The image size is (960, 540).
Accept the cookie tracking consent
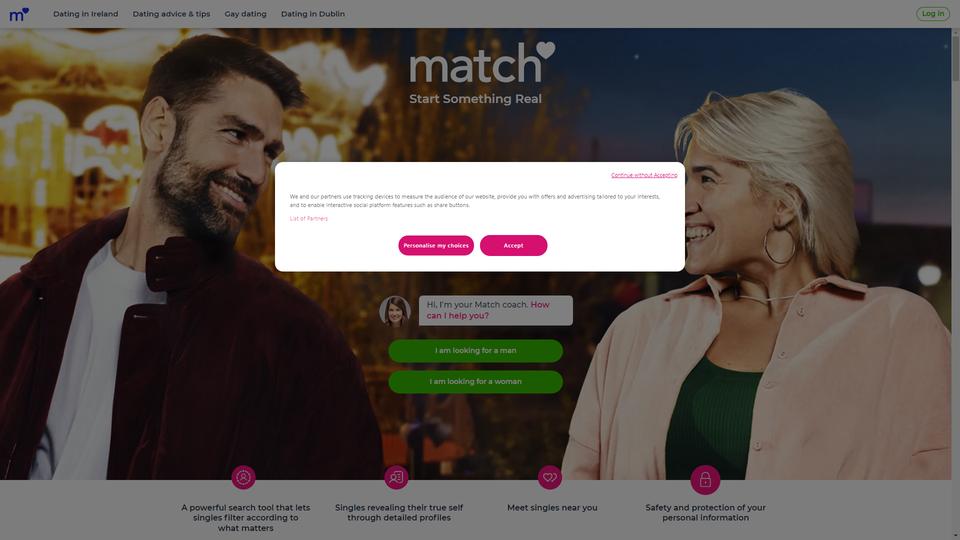[514, 246]
